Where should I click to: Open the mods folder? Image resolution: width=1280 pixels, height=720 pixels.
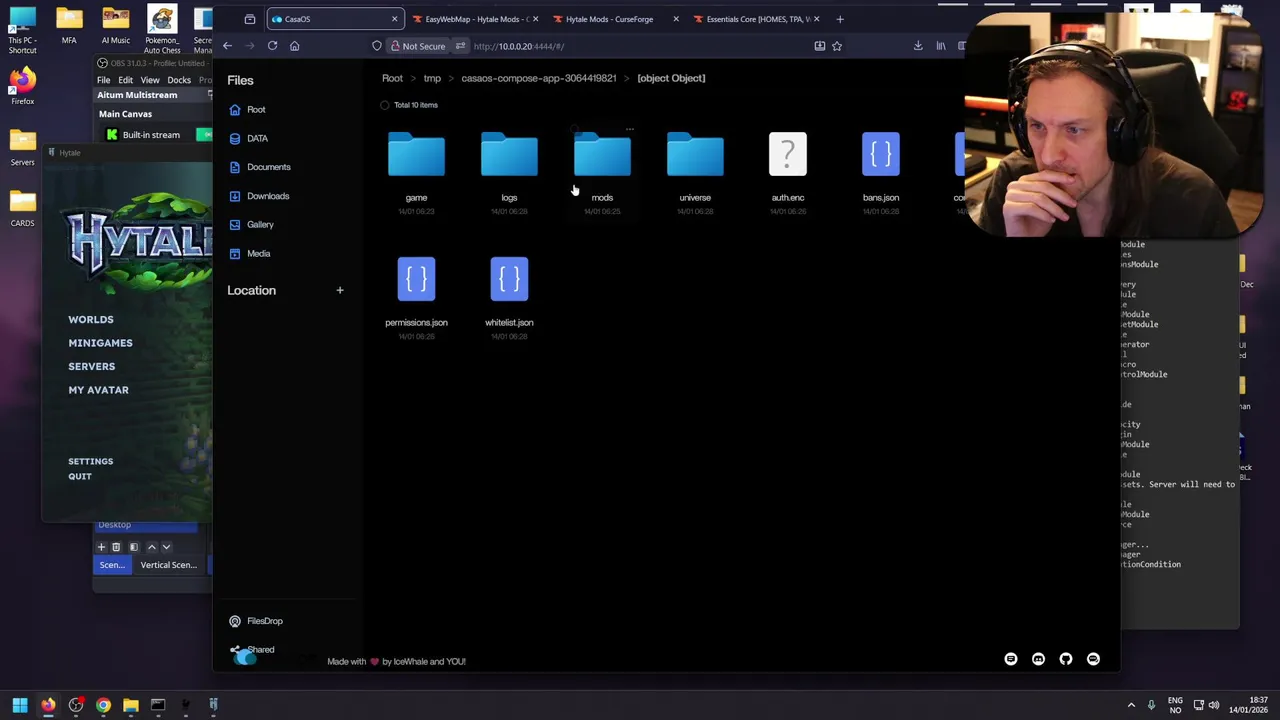(602, 155)
